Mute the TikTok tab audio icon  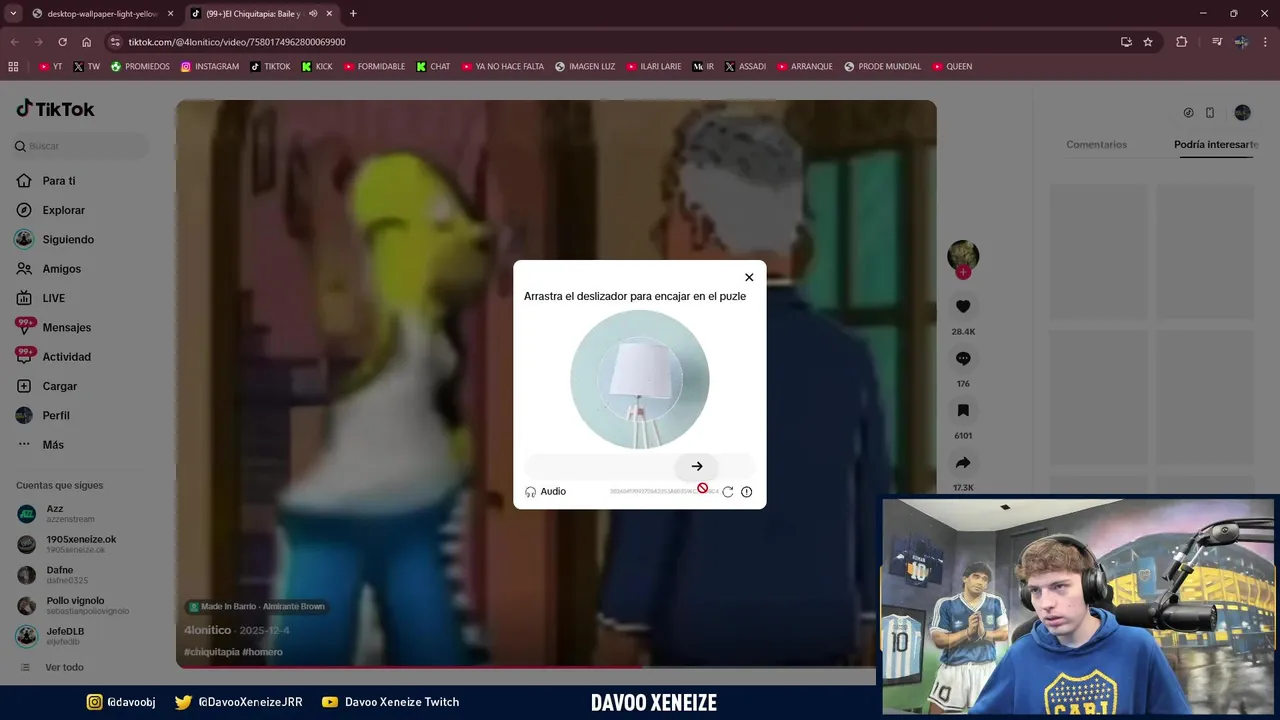(x=313, y=14)
